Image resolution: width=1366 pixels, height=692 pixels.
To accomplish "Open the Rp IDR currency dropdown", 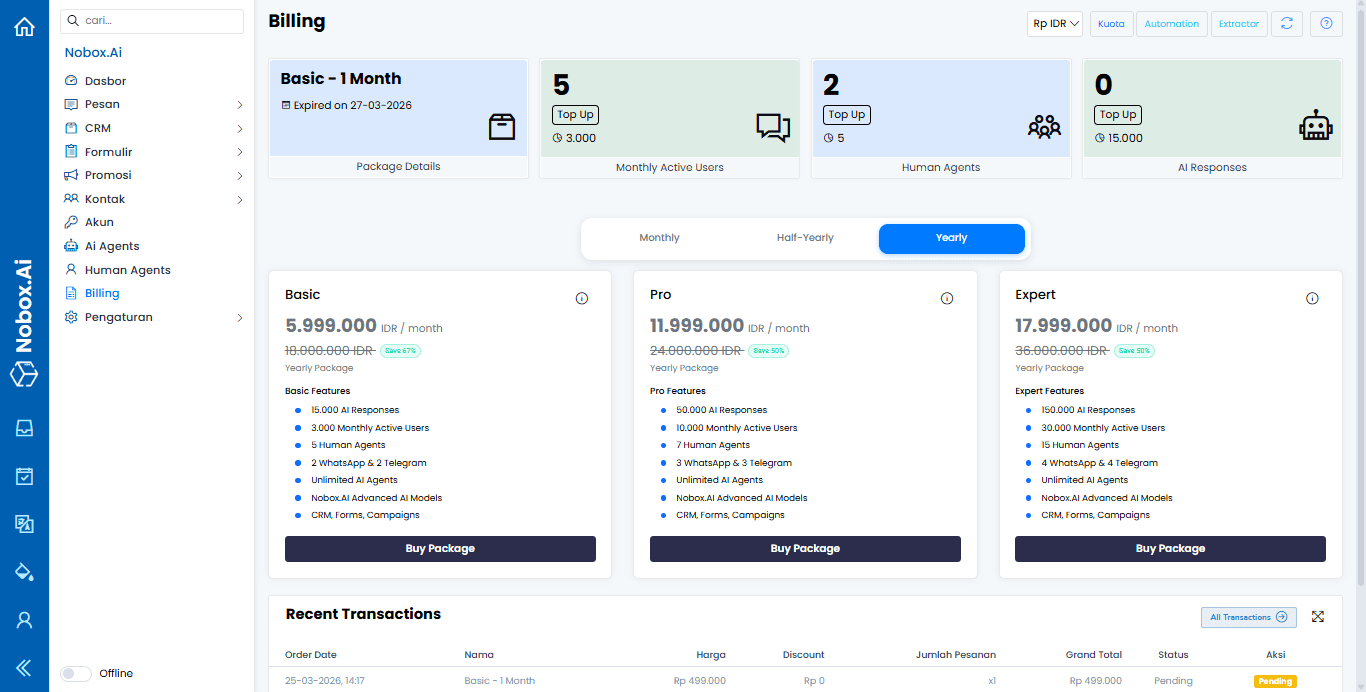I will click(1056, 24).
